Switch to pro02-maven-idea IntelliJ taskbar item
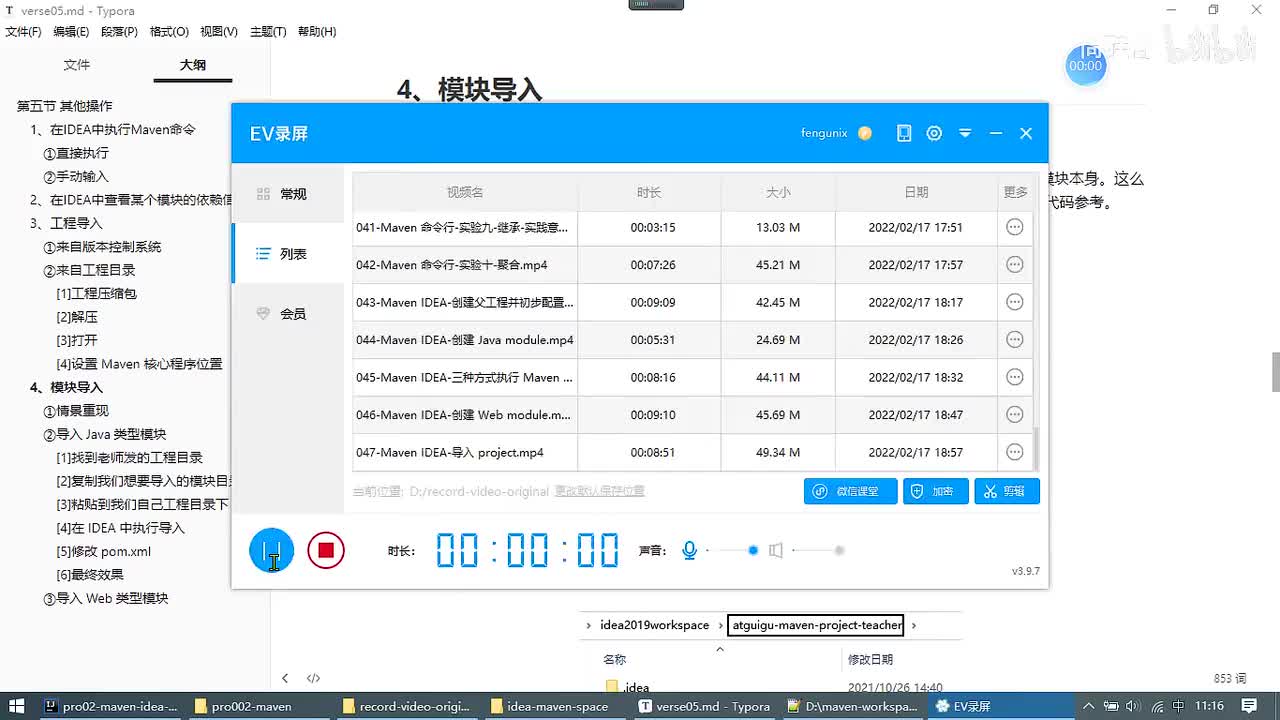The image size is (1280, 720). coord(111,706)
